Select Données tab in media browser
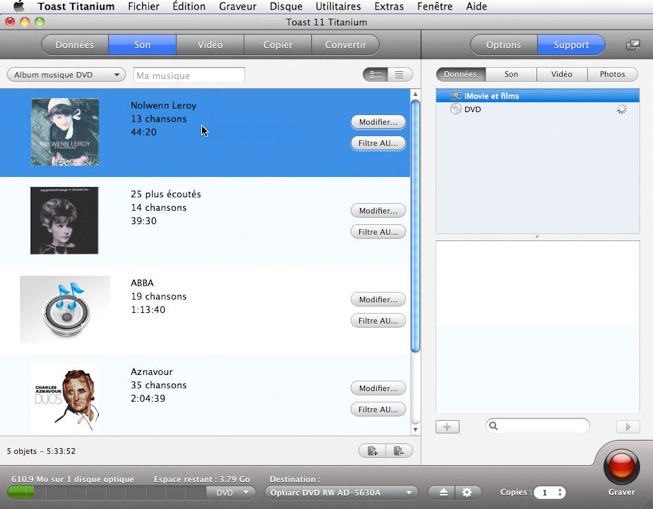 [x=460, y=74]
